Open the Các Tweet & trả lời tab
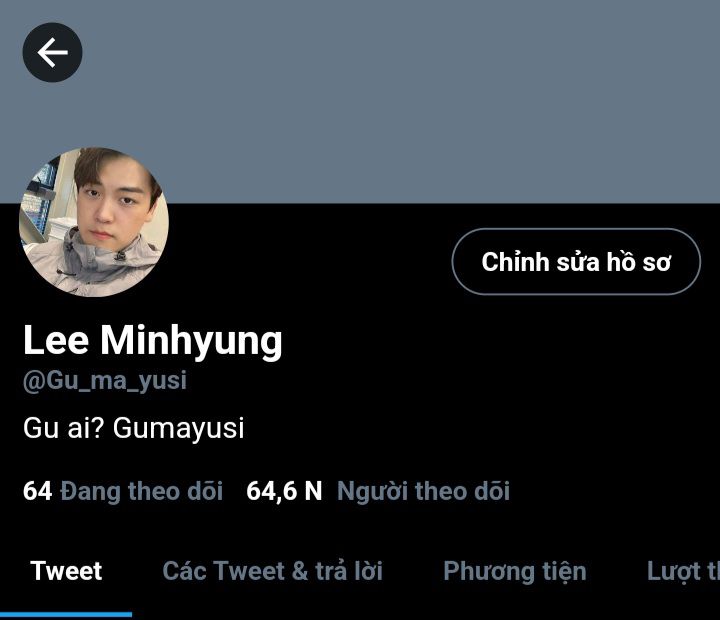Image resolution: width=720 pixels, height=620 pixels. 272,571
